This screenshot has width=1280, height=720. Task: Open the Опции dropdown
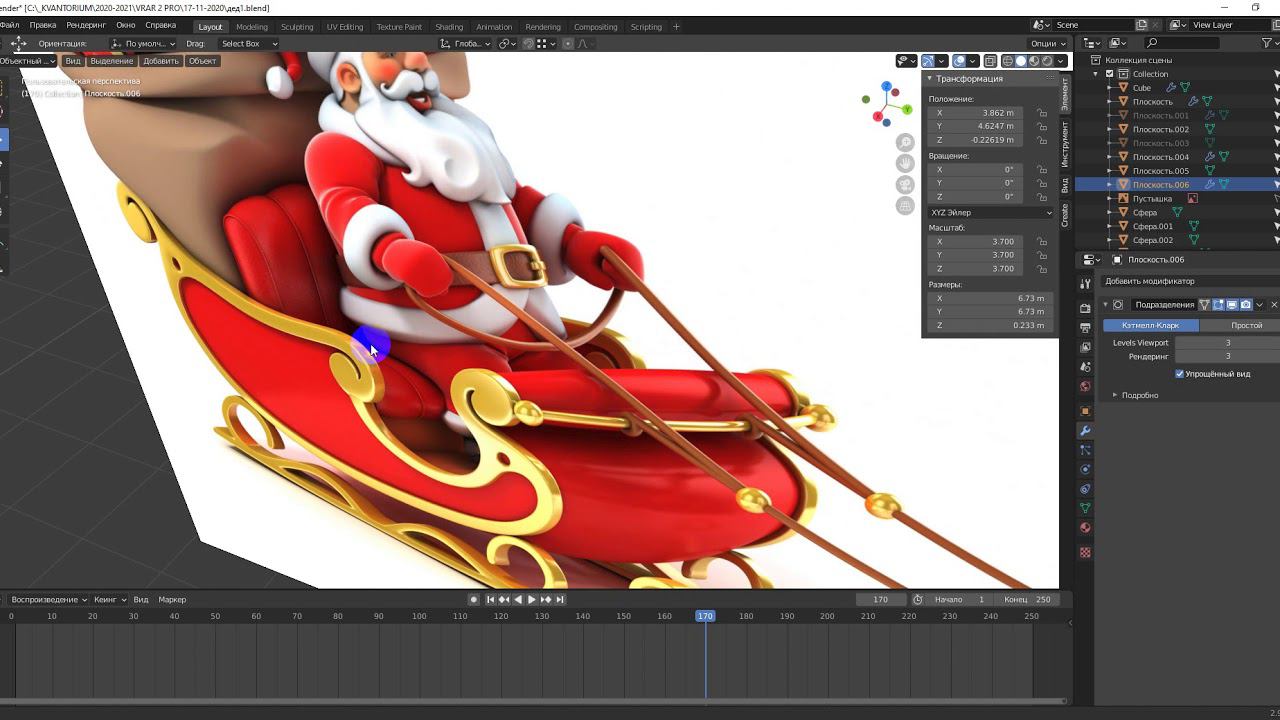tap(1047, 44)
